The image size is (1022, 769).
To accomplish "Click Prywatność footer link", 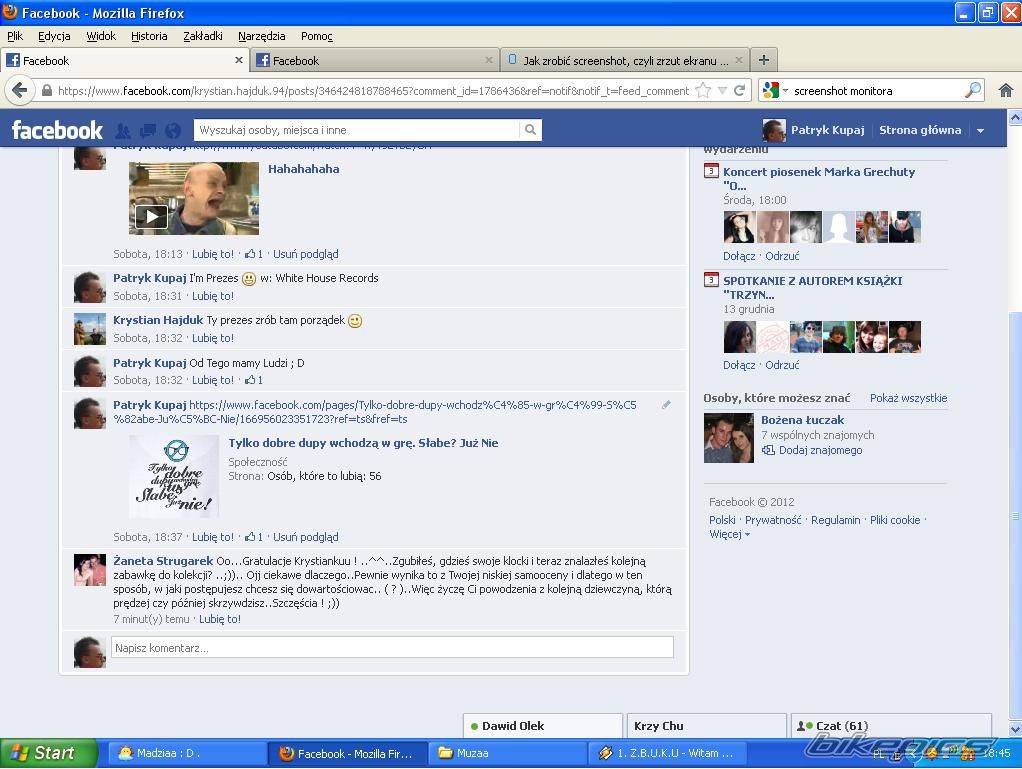I will coord(773,520).
